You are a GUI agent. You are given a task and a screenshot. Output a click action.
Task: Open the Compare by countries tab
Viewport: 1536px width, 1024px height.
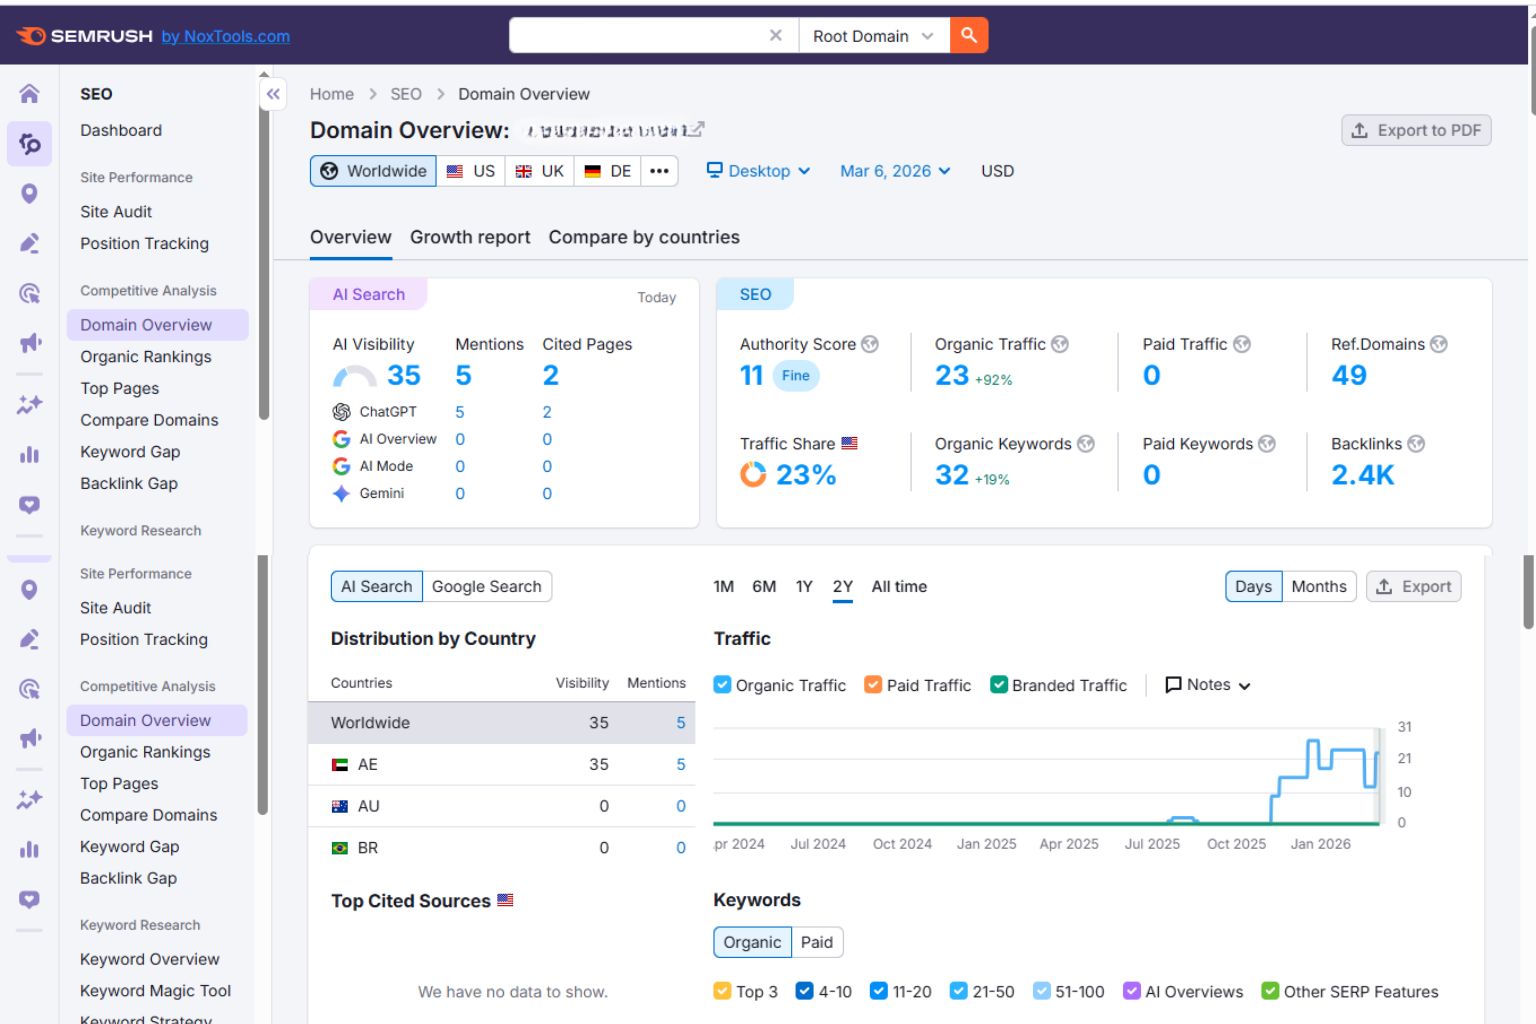(x=643, y=237)
